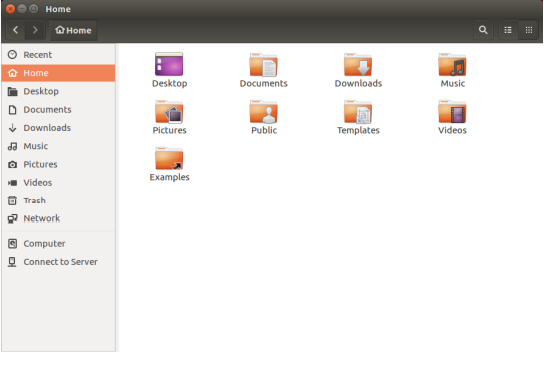Switch to icon grid view
Image resolution: width=544 pixels, height=370 pixels.
click(529, 30)
